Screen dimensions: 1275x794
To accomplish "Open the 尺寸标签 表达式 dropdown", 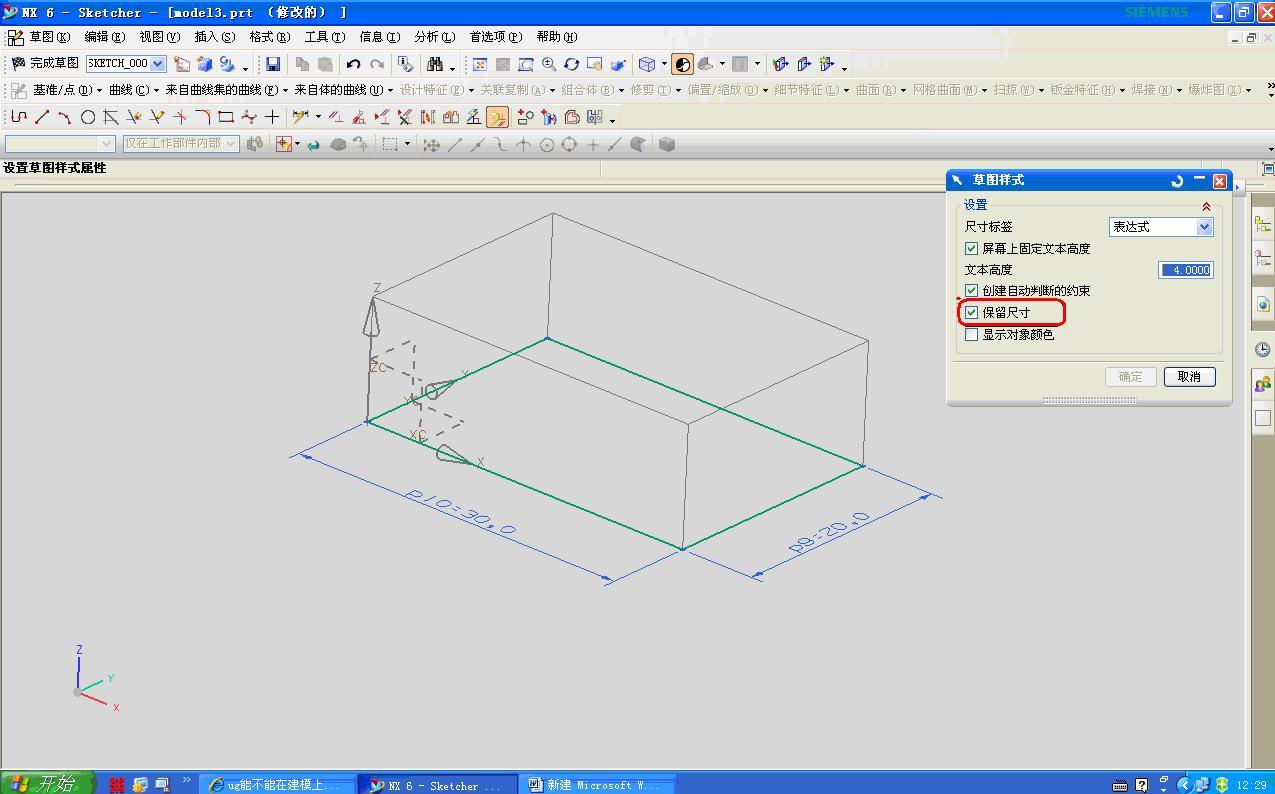I will pyautogui.click(x=1161, y=227).
